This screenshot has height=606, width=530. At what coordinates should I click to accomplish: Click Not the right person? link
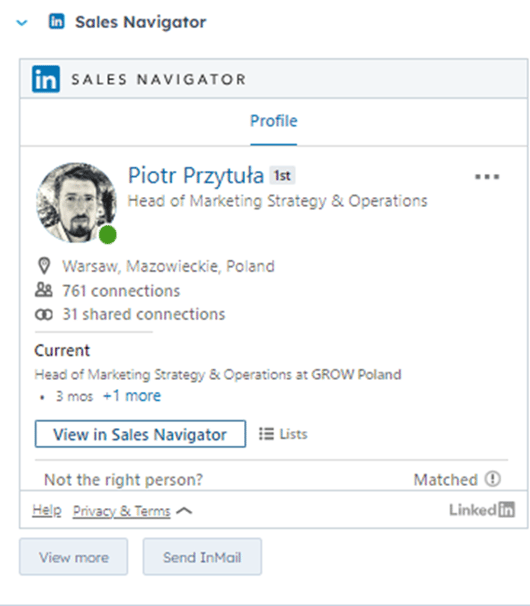point(123,480)
